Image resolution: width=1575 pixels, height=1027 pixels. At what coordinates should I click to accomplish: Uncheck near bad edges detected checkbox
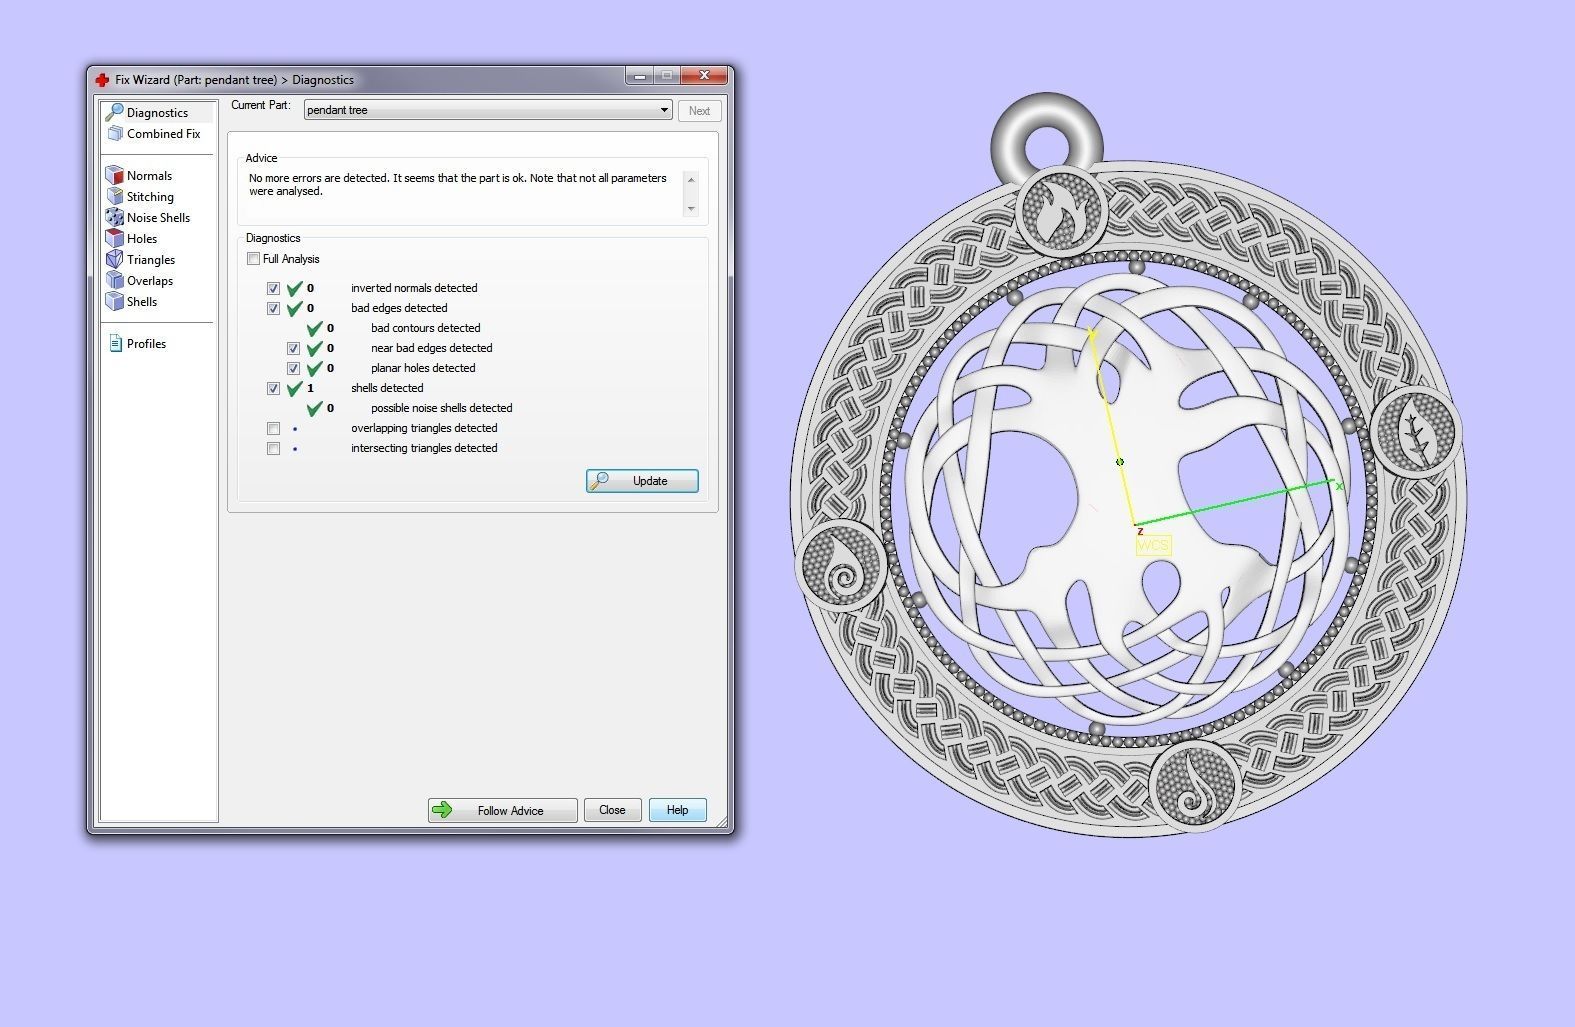293,348
